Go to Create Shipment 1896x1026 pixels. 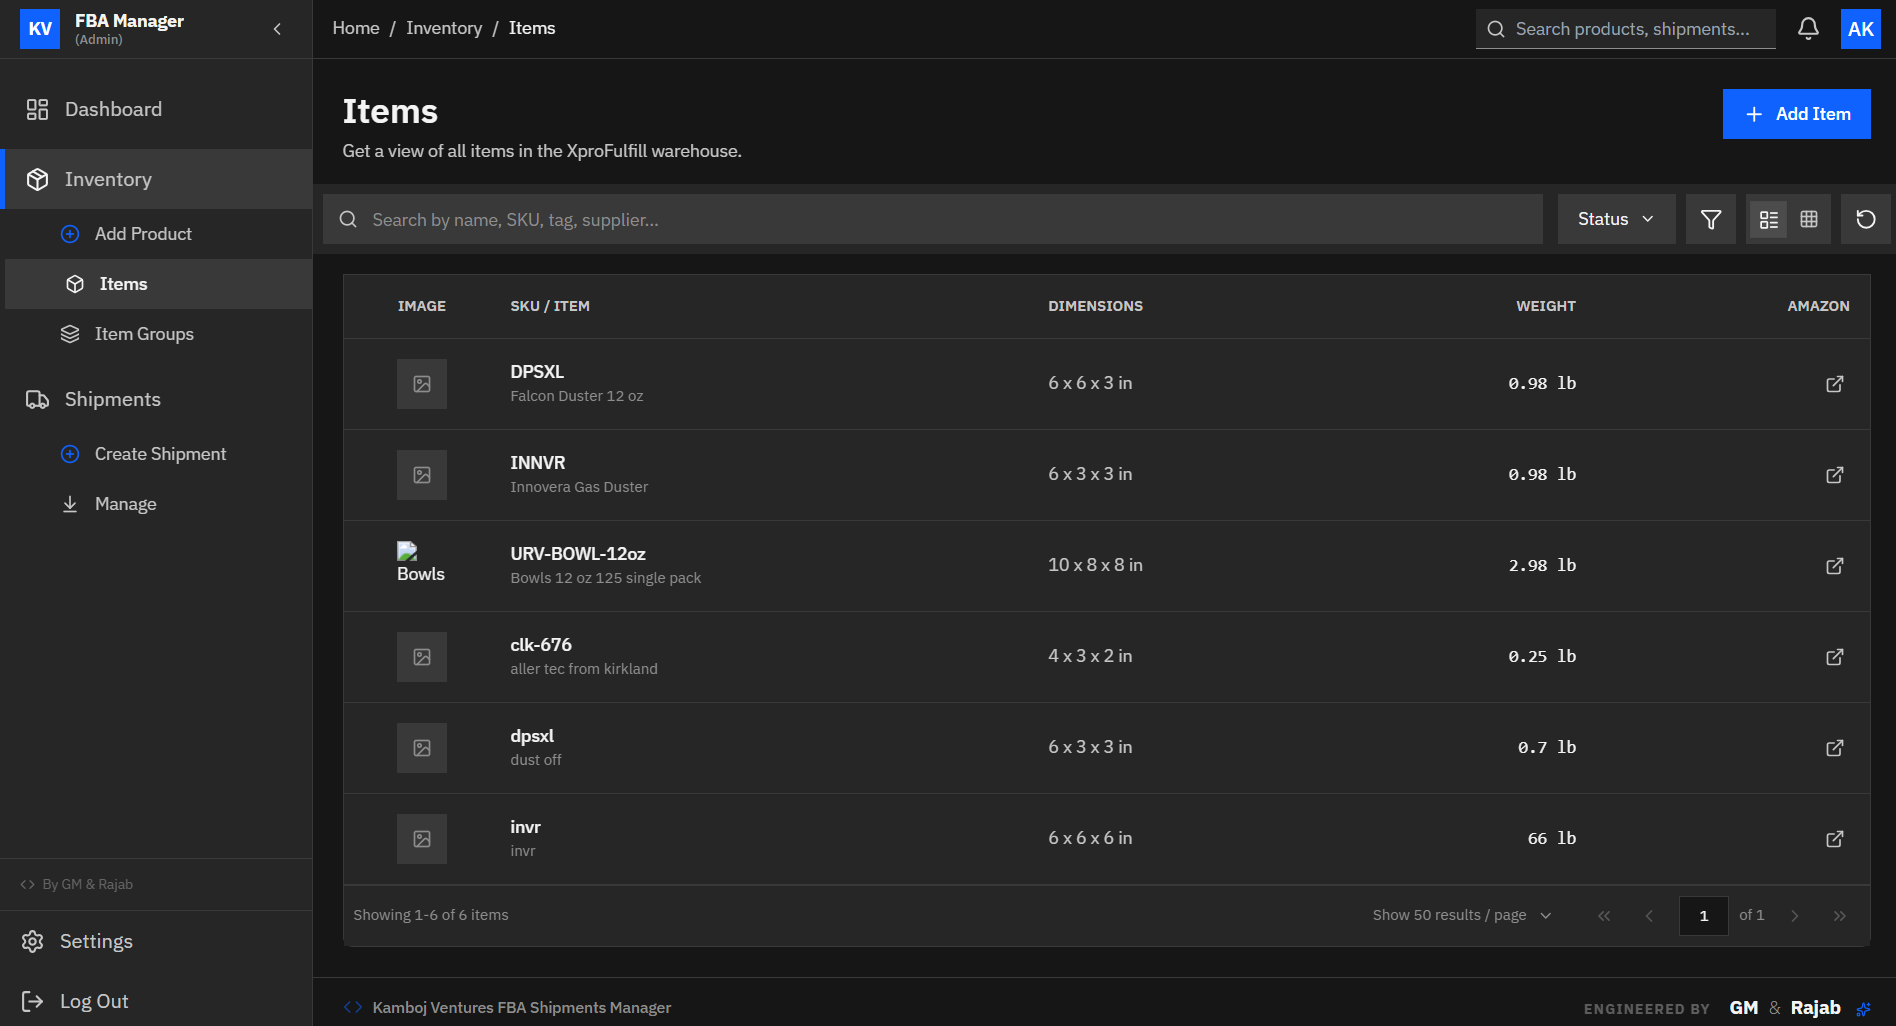(158, 454)
